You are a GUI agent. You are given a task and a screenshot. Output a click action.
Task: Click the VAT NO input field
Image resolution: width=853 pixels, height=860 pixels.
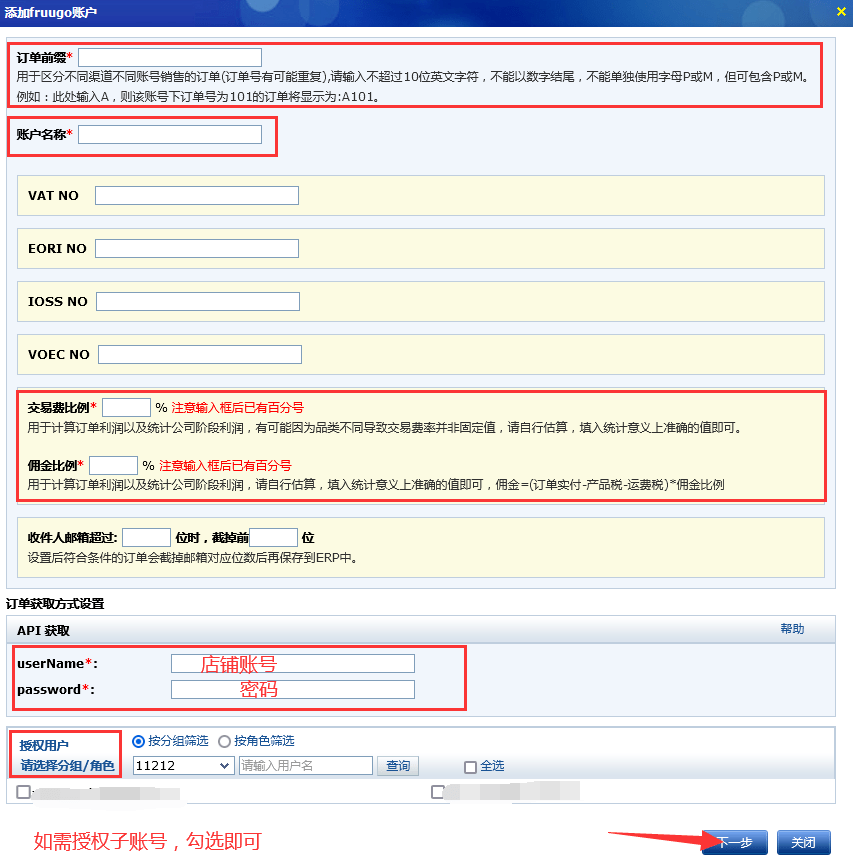point(196,195)
